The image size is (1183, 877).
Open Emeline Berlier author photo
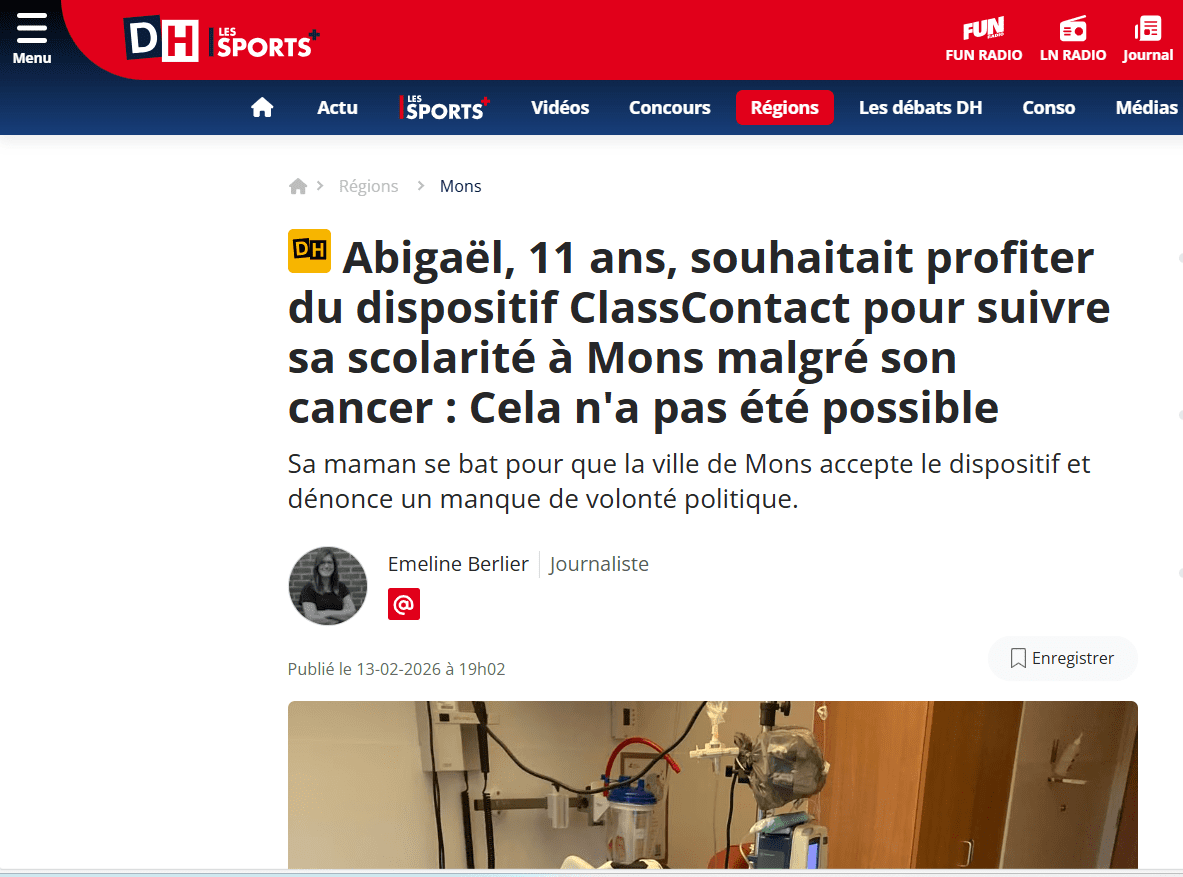click(x=327, y=586)
